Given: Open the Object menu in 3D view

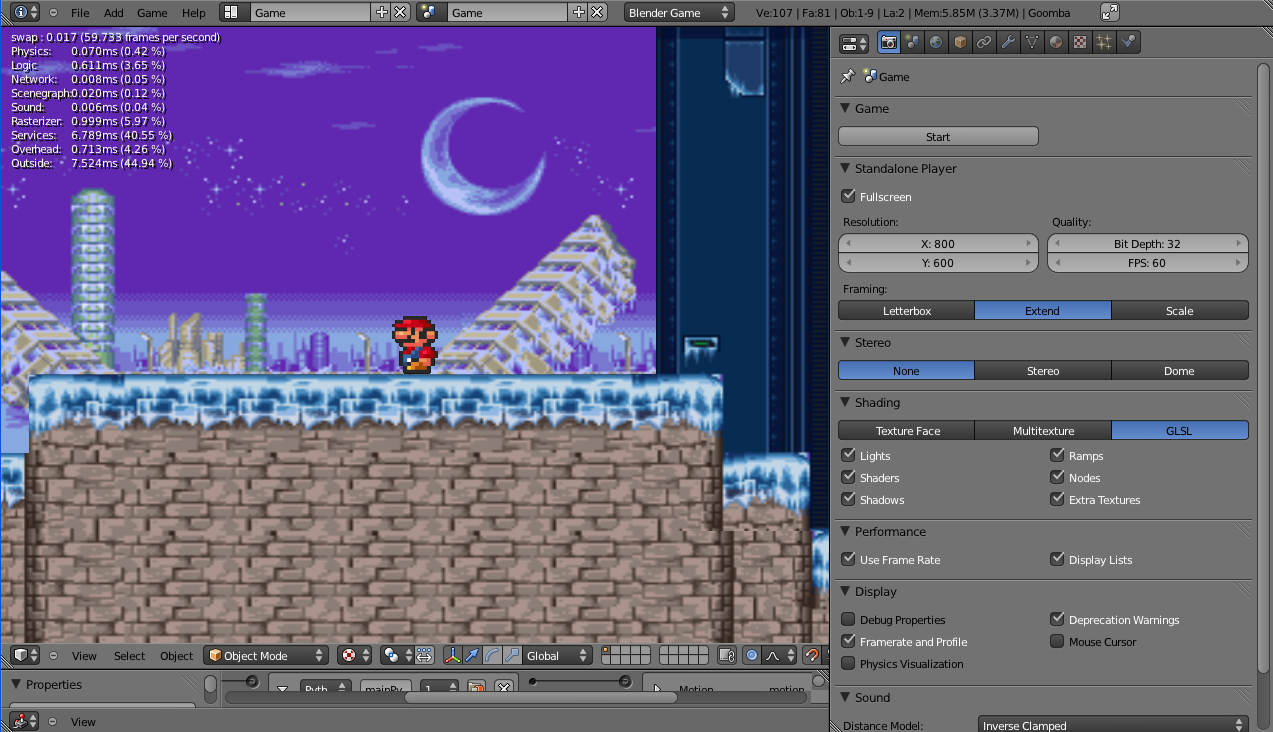Looking at the screenshot, I should 176,656.
